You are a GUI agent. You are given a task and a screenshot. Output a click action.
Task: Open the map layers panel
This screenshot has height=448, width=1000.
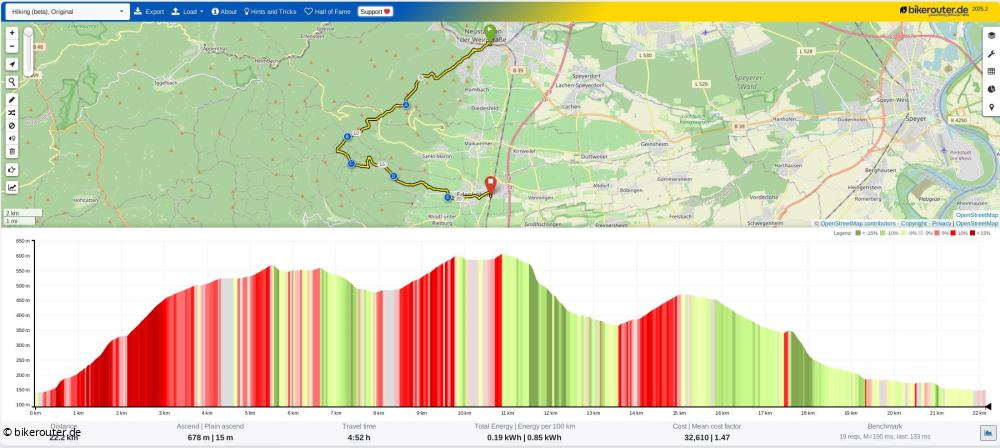tap(991, 35)
